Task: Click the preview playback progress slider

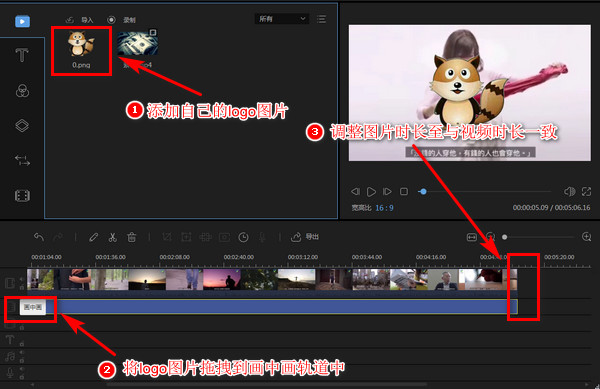Action: [x=485, y=191]
